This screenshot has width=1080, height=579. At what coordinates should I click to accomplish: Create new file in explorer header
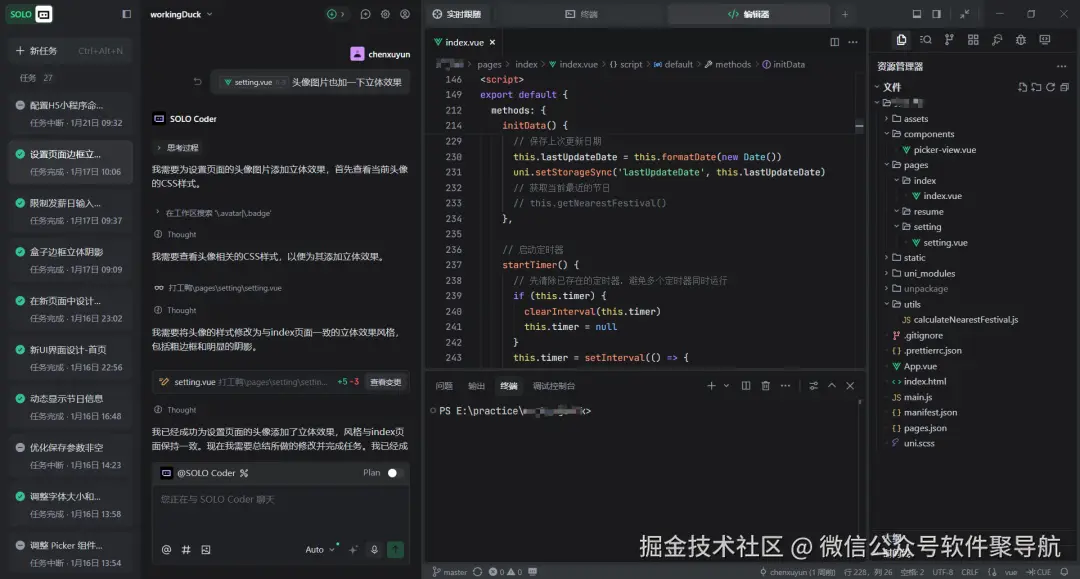tap(1022, 87)
